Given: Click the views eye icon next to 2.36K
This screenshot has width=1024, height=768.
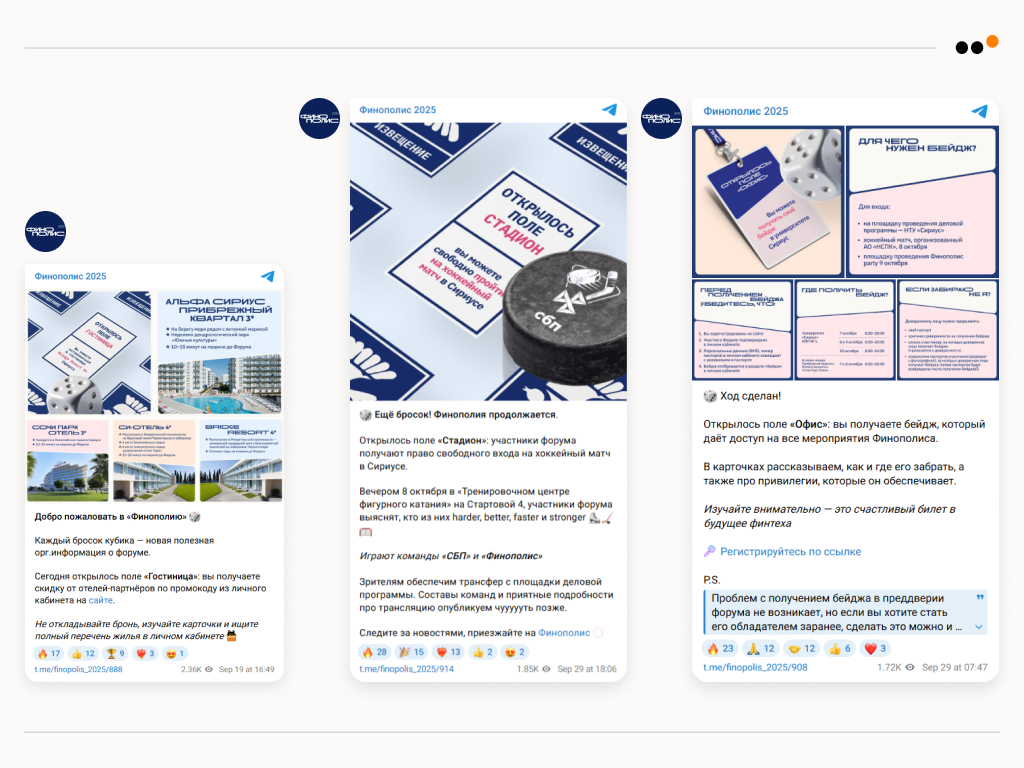Looking at the screenshot, I should (209, 669).
